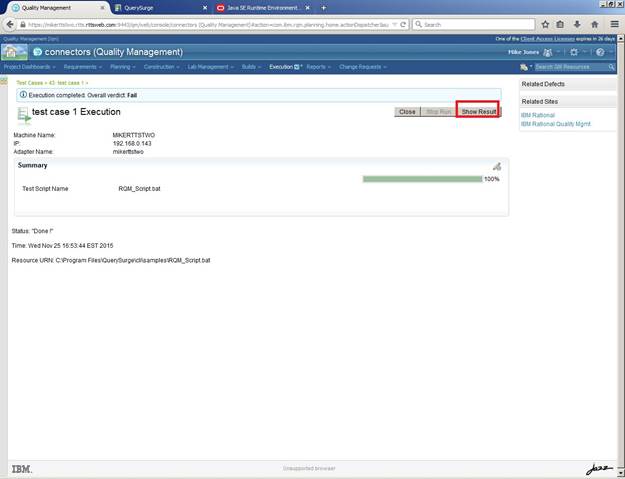Expand the Requirements menu

pos(83,67)
